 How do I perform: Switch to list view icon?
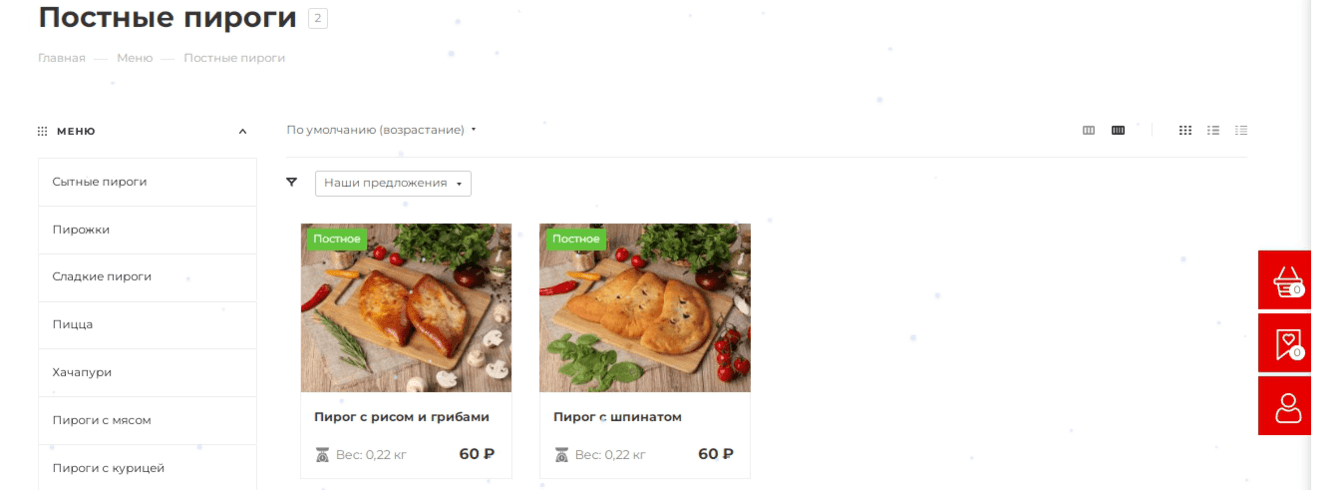click(x=1213, y=130)
